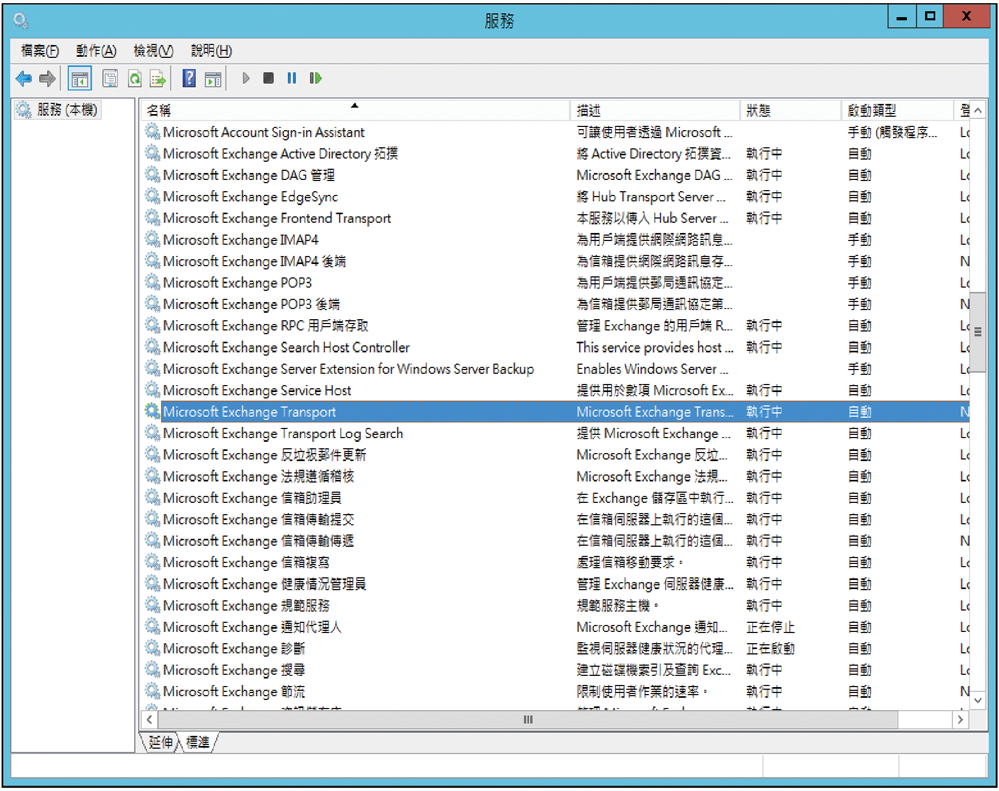Image resolution: width=999 pixels, height=791 pixels.
Task: Click the vertical scrollbar down arrow
Action: click(x=977, y=700)
